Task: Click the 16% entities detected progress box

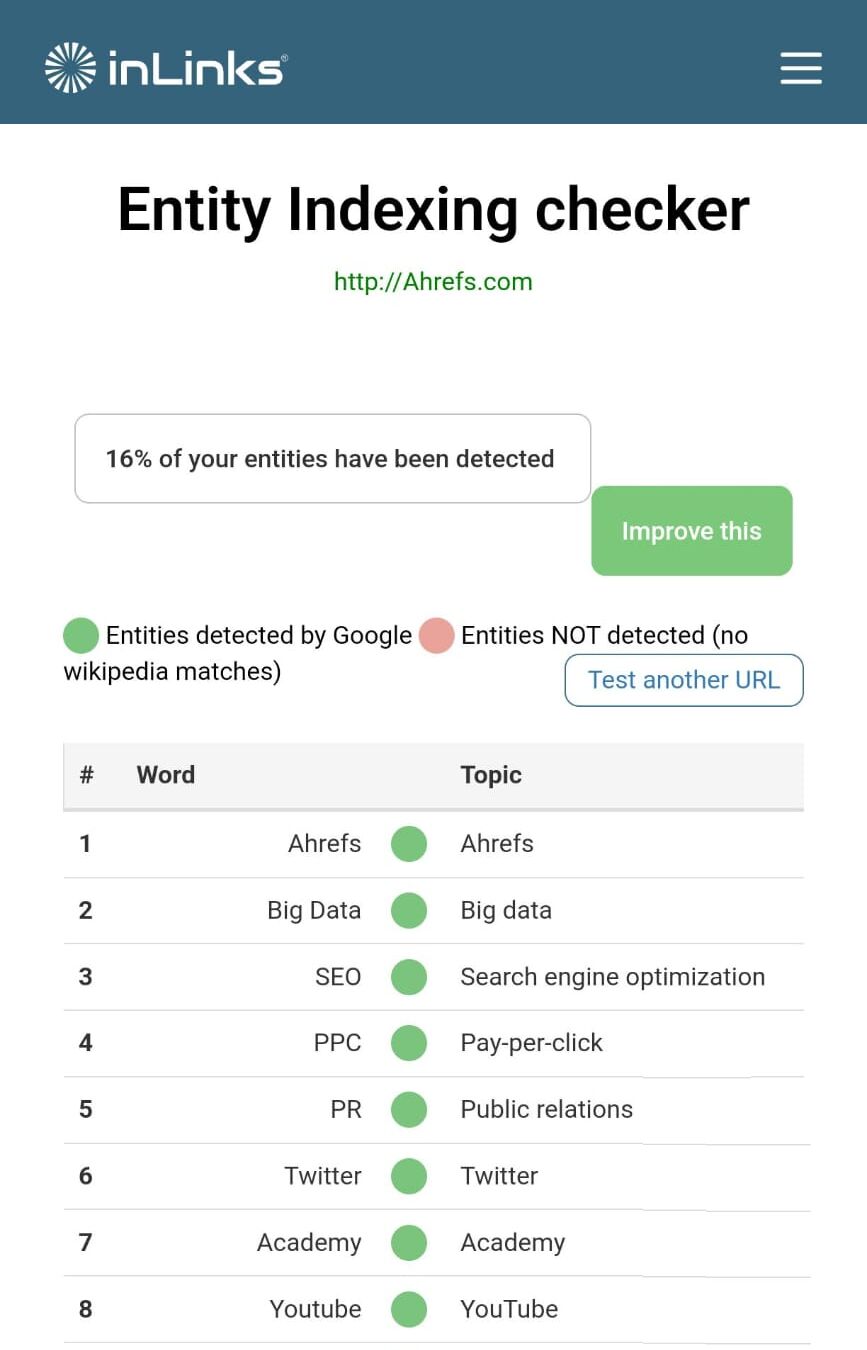Action: pyautogui.click(x=332, y=458)
